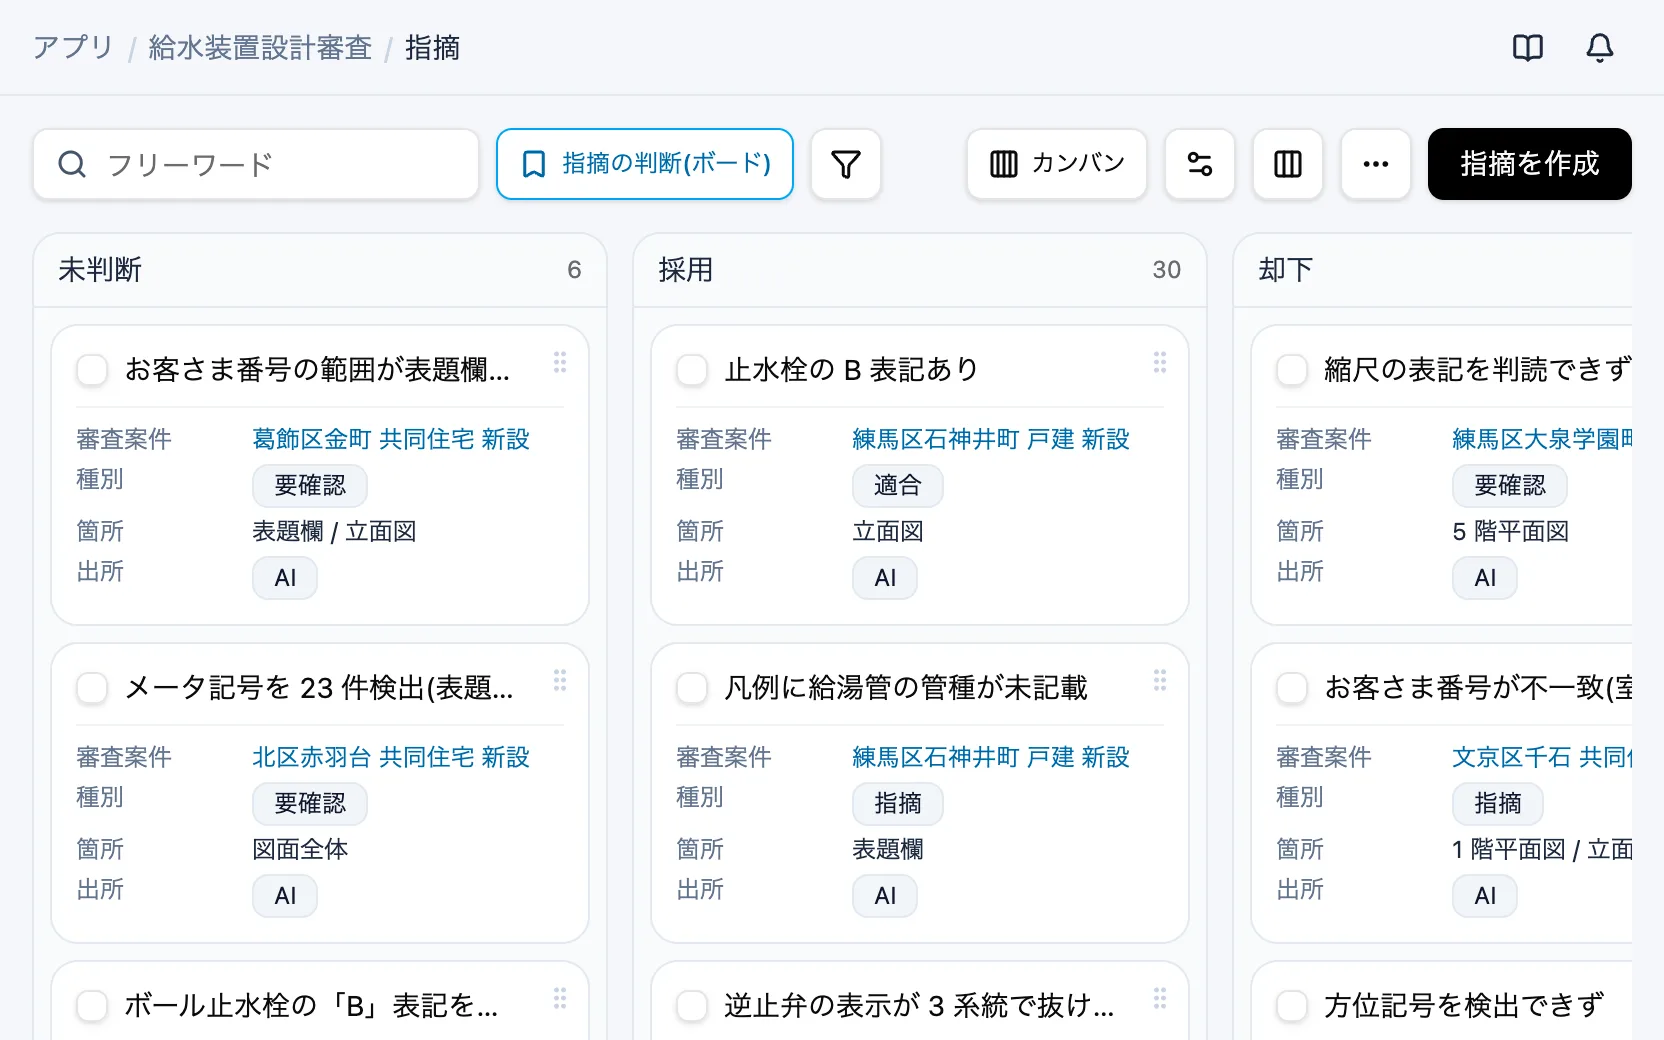Open column settings icon button
Screen dimensions: 1664x1040
pyautogui.click(x=1288, y=164)
